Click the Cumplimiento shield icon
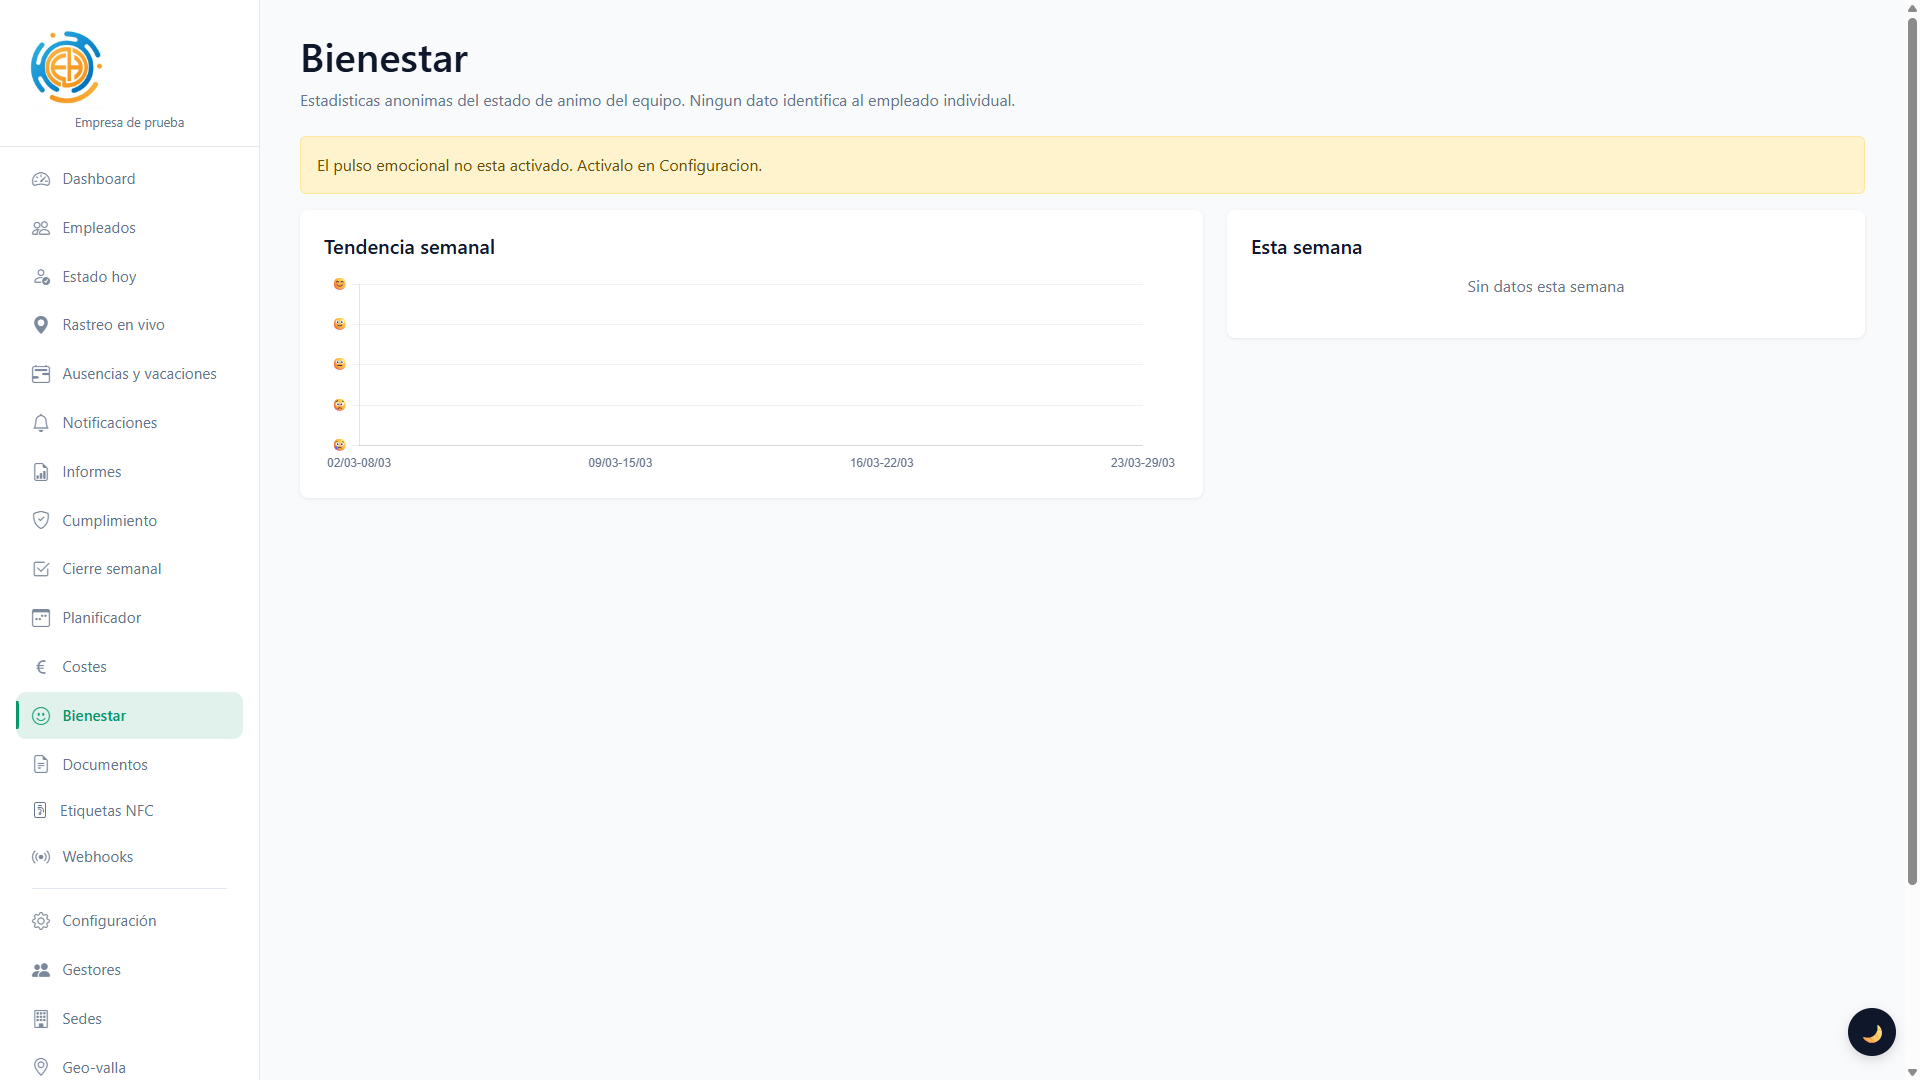This screenshot has width=1920, height=1080. [x=41, y=520]
